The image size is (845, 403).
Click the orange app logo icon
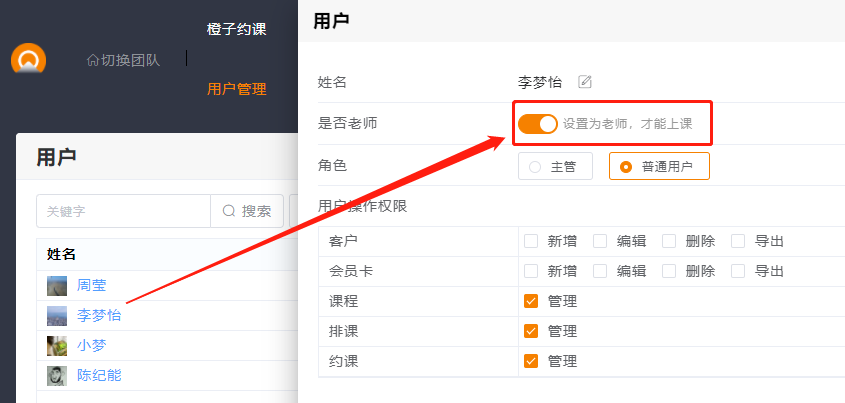28,60
